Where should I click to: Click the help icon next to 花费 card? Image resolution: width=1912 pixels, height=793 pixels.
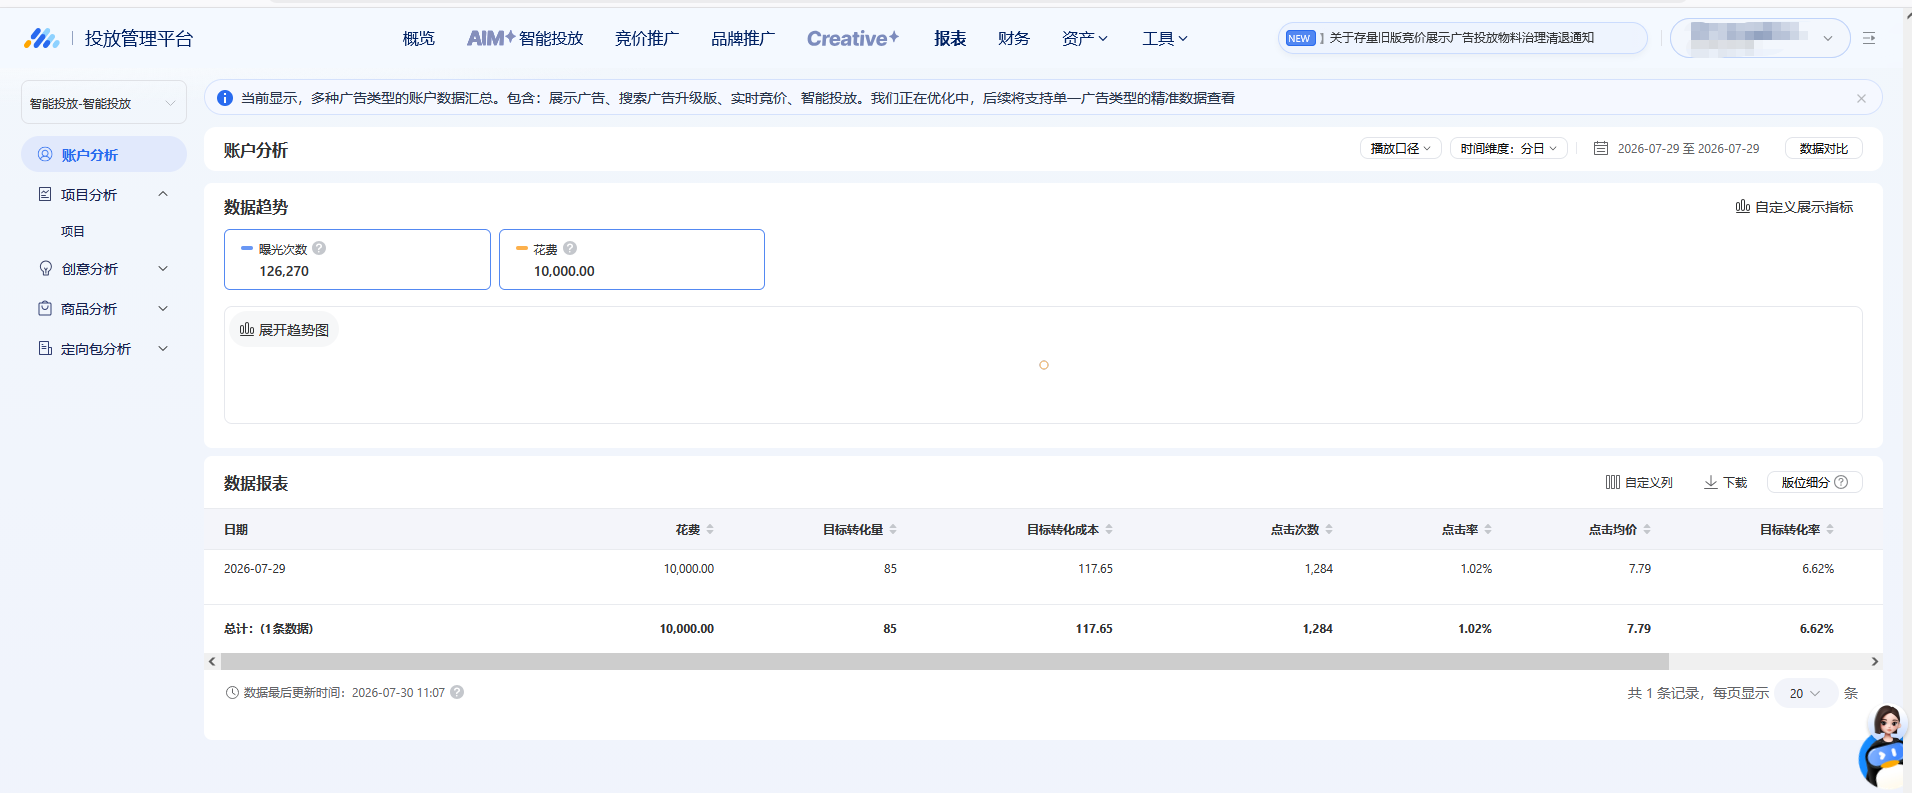[x=570, y=248]
